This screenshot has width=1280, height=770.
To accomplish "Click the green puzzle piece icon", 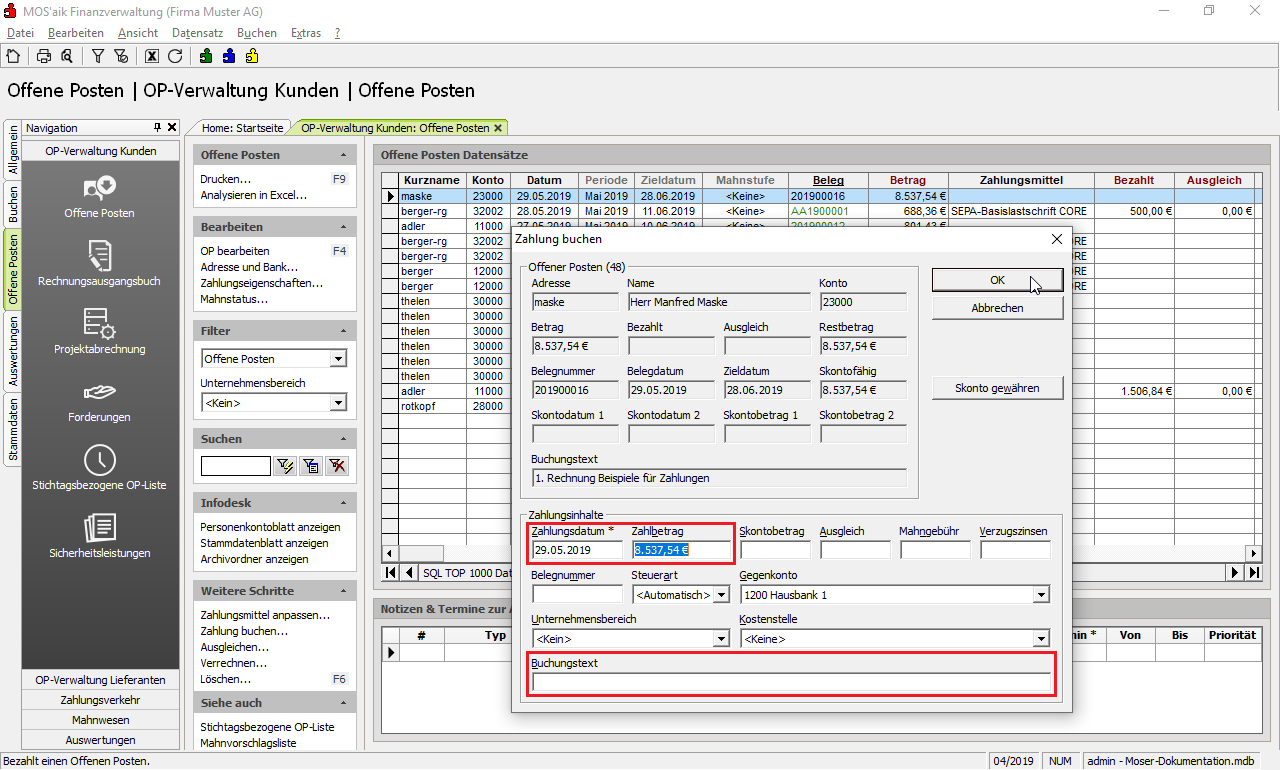I will point(206,56).
